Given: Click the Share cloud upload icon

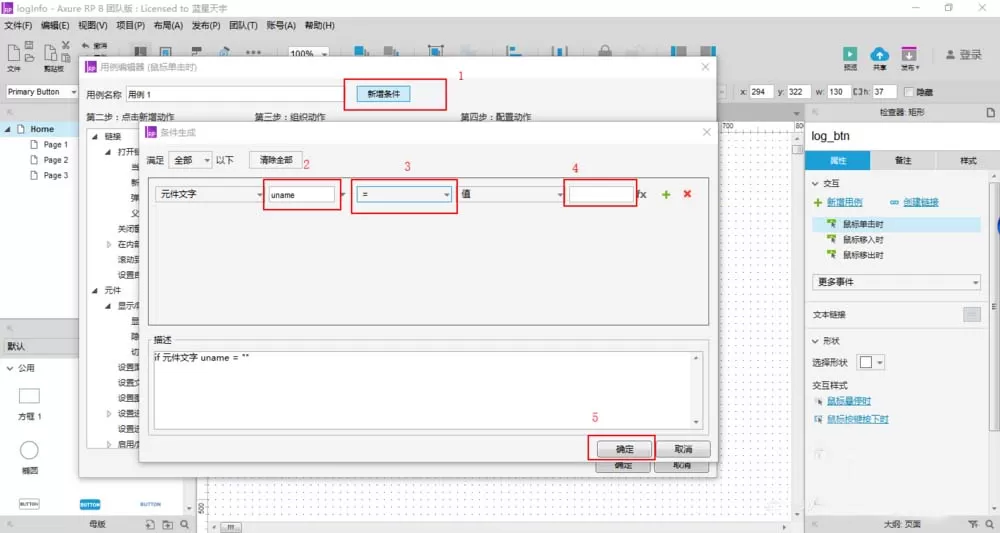Looking at the screenshot, I should [x=879, y=54].
